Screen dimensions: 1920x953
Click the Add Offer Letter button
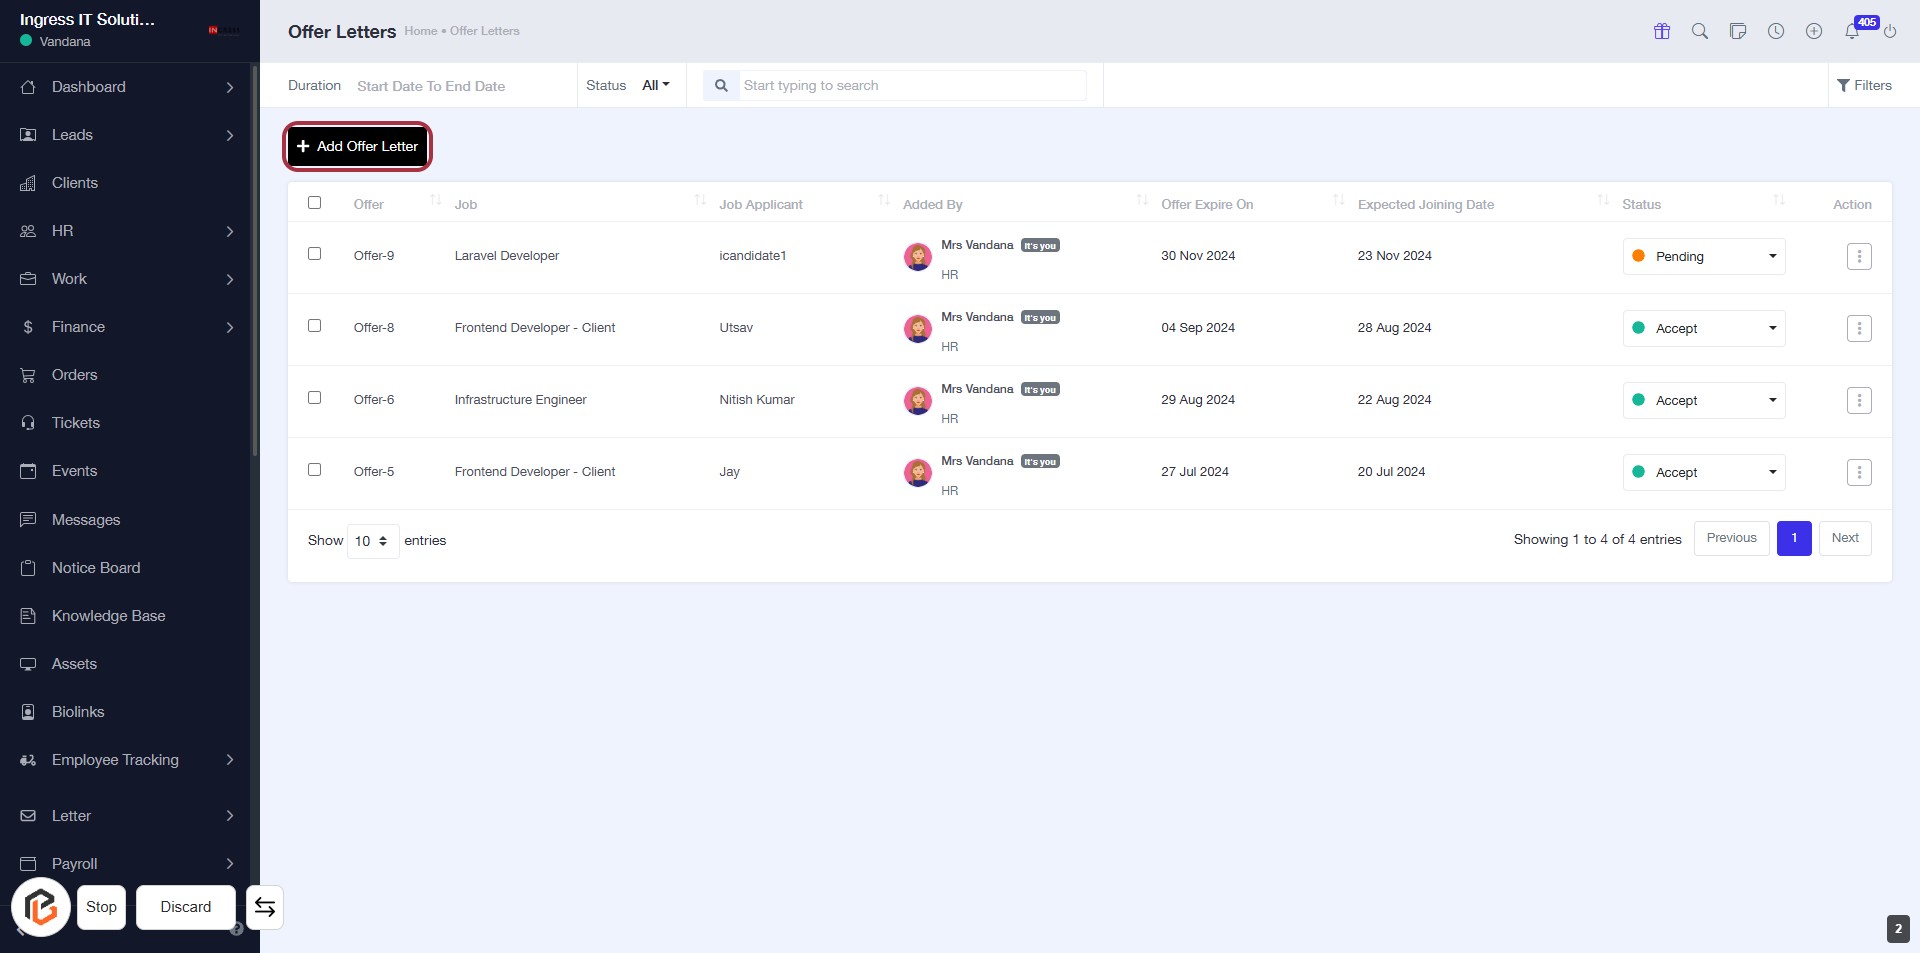pos(358,147)
